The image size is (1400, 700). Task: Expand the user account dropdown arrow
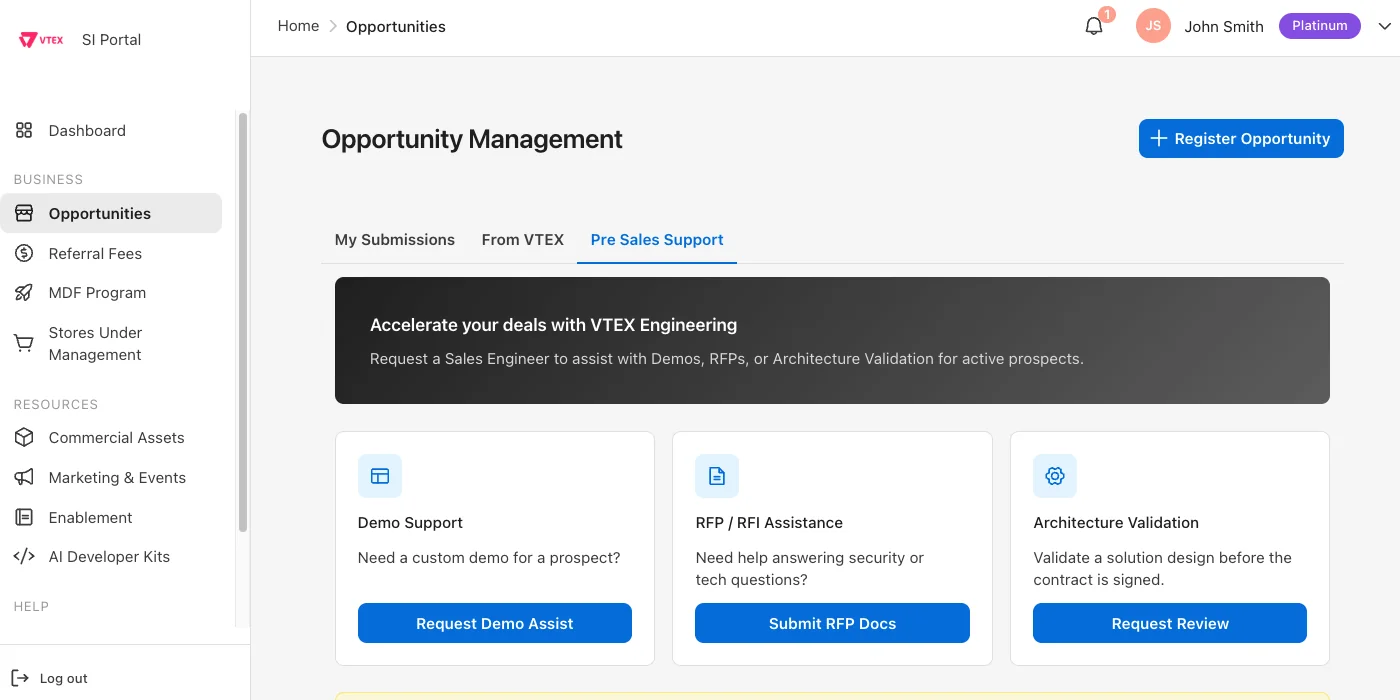1385,27
